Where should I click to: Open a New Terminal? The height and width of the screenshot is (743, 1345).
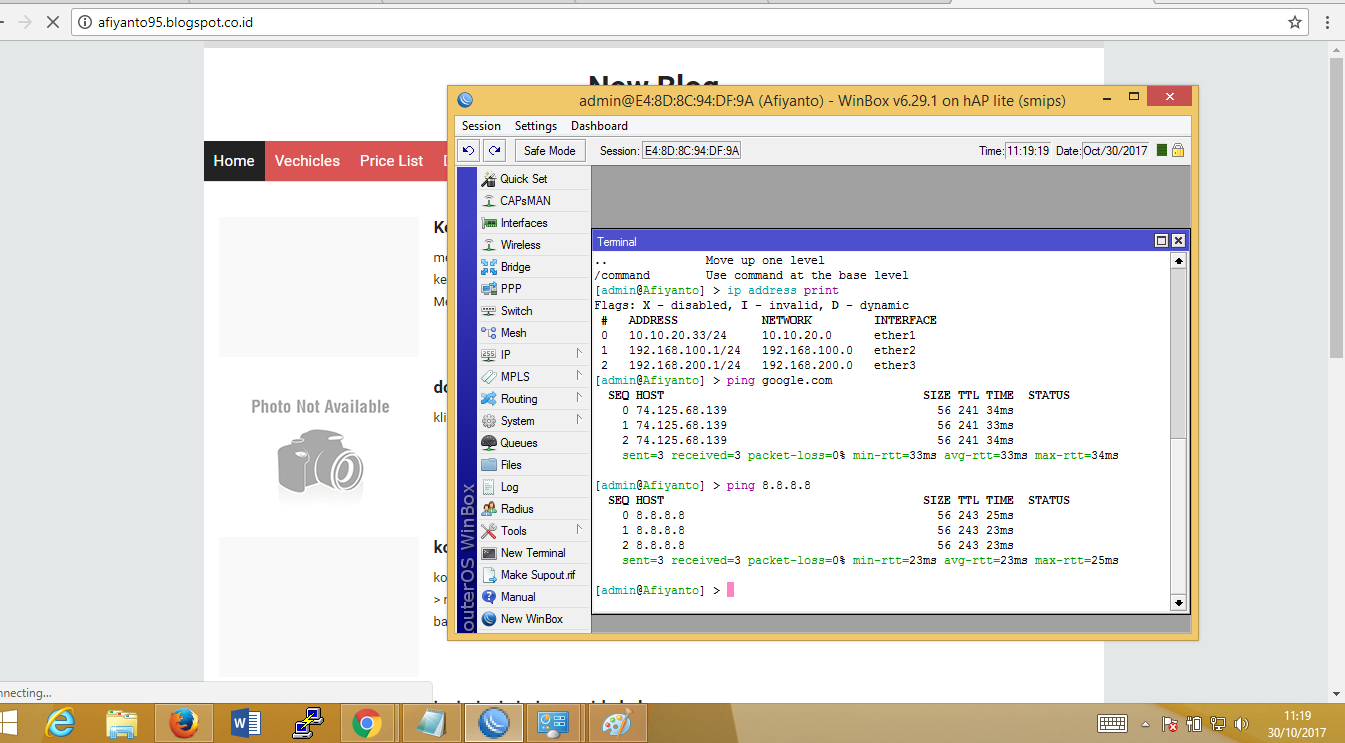tap(534, 553)
